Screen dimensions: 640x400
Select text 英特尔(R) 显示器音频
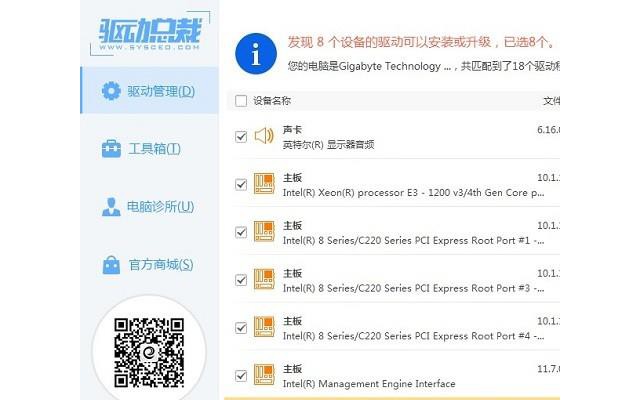pos(329,144)
